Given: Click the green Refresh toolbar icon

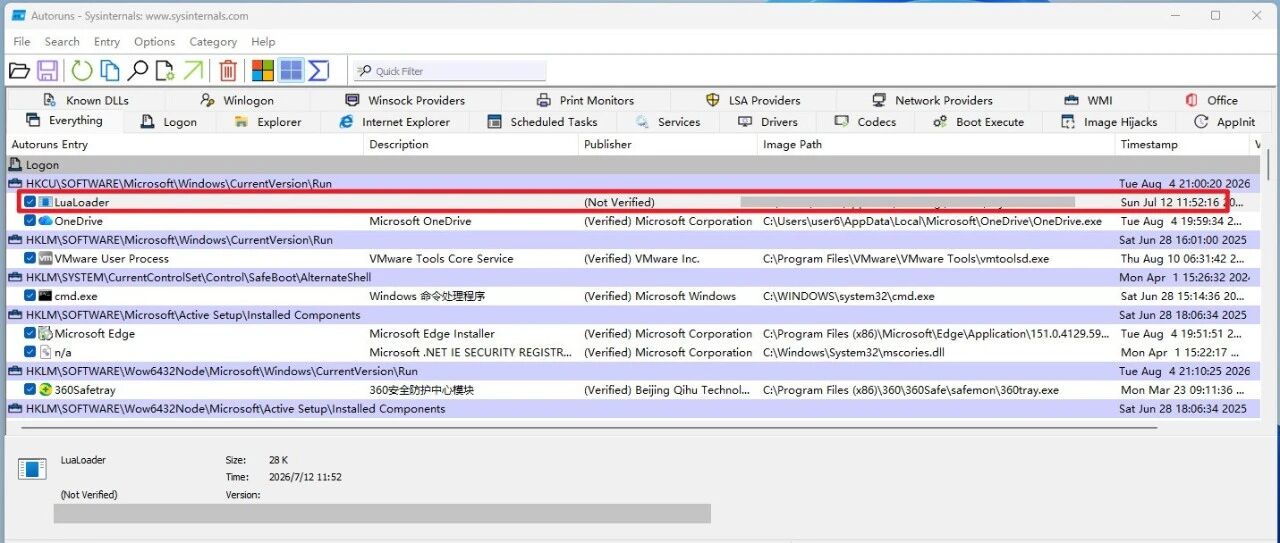Looking at the screenshot, I should (82, 71).
